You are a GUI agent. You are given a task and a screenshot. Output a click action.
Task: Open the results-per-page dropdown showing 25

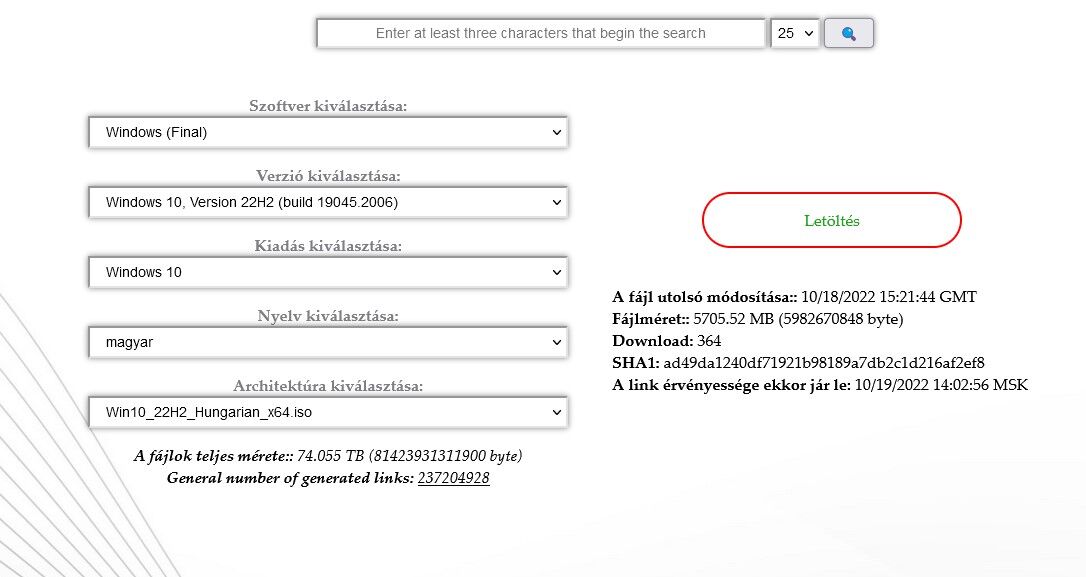[x=794, y=33]
